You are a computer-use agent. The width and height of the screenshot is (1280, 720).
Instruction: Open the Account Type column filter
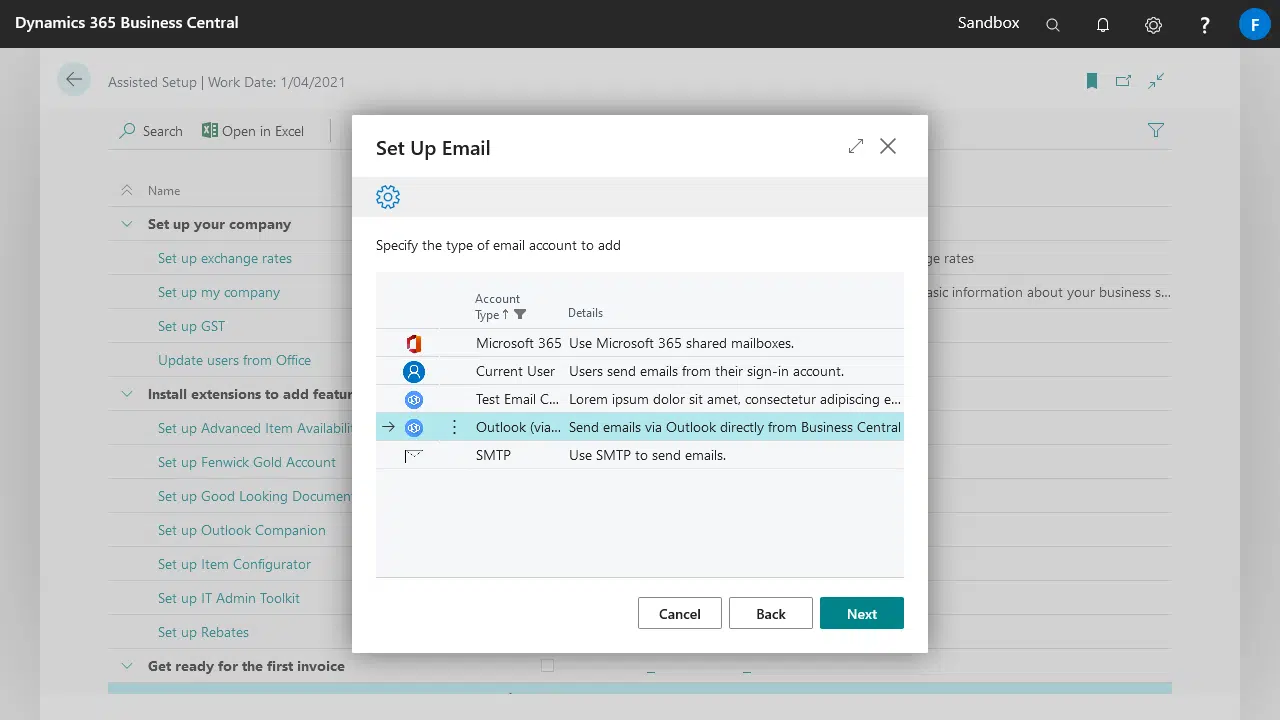pyautogui.click(x=520, y=314)
